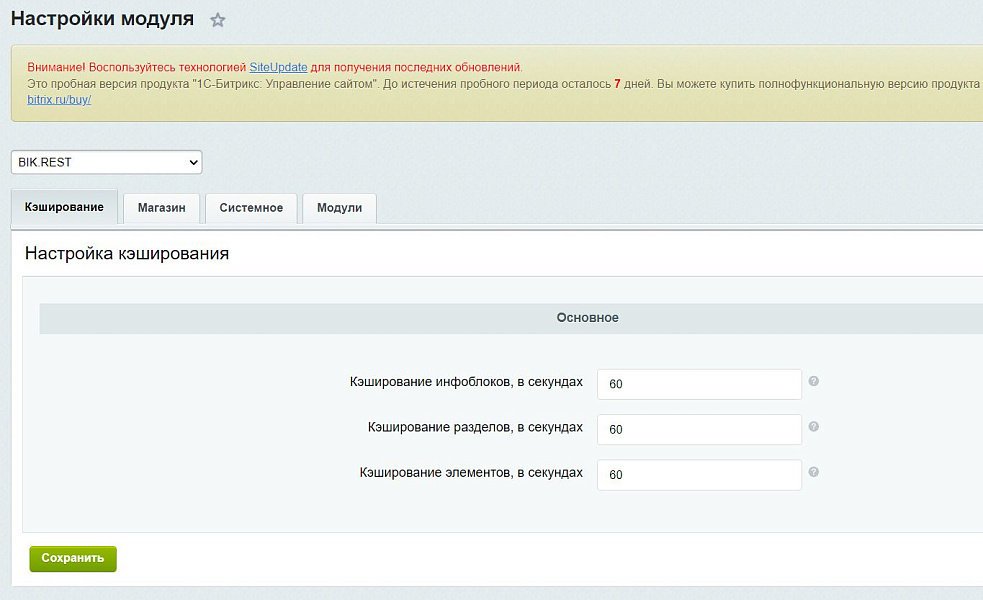The width and height of the screenshot is (983, 600).
Task: Click the Кэширование элементов label text
Action: coord(471,472)
